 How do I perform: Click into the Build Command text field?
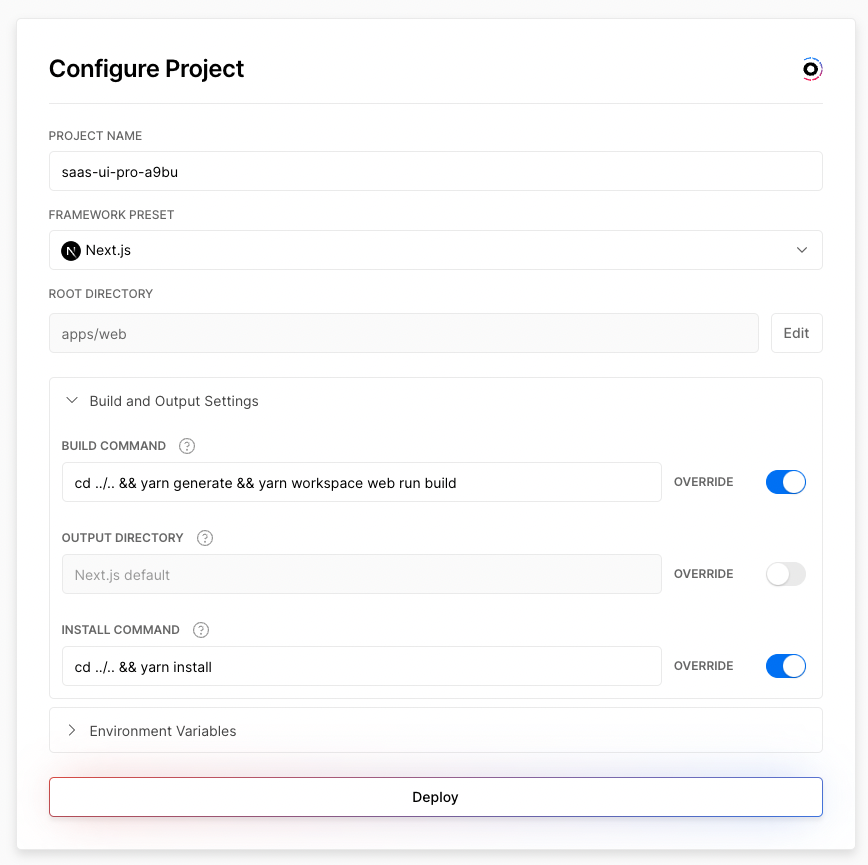point(361,482)
